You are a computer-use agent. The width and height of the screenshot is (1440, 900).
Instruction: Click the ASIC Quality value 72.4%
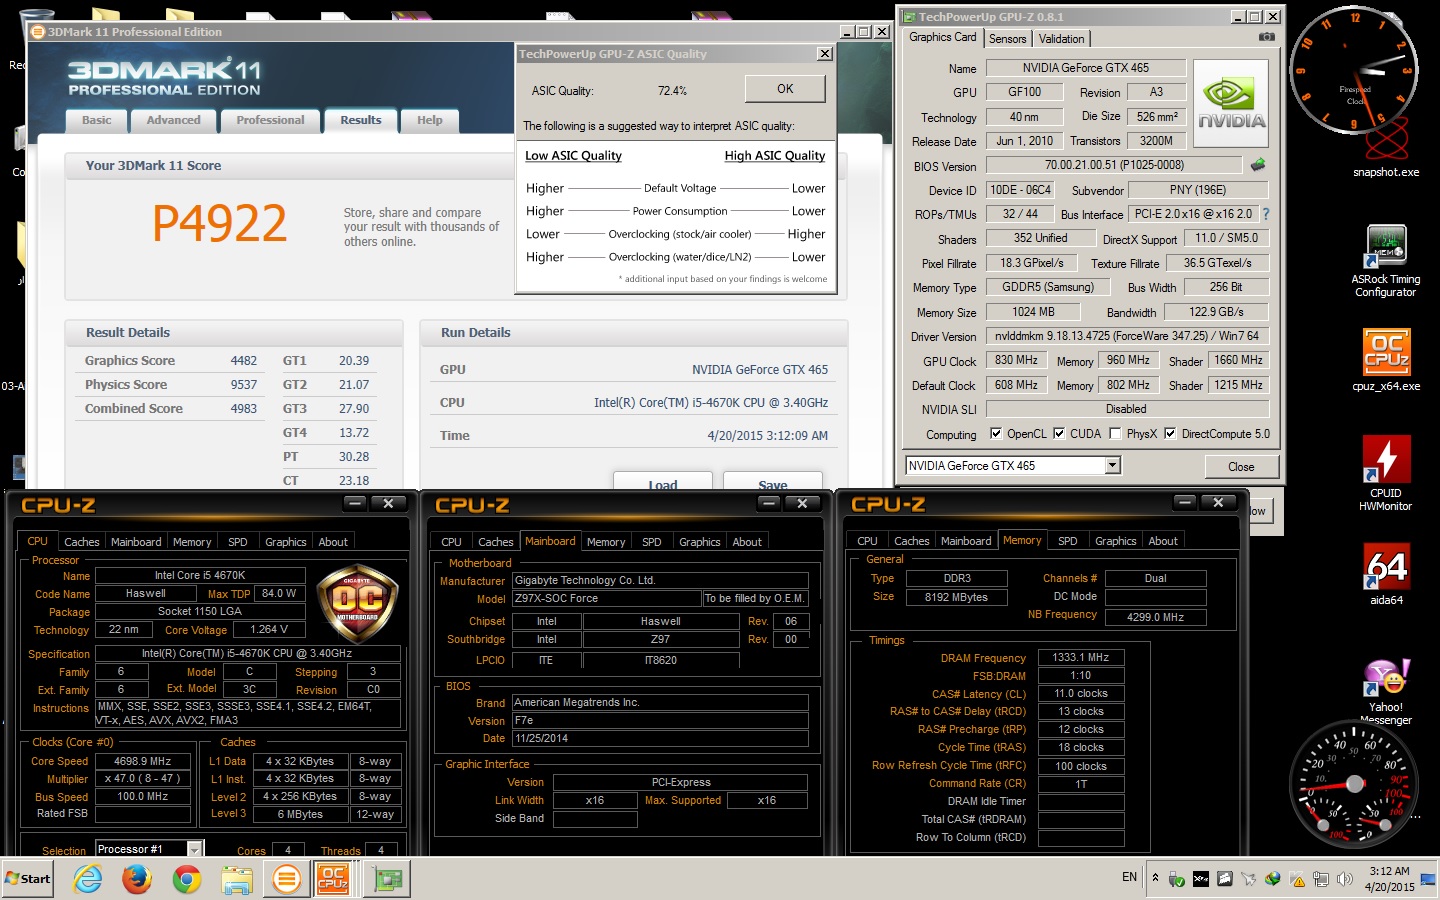coord(672,91)
